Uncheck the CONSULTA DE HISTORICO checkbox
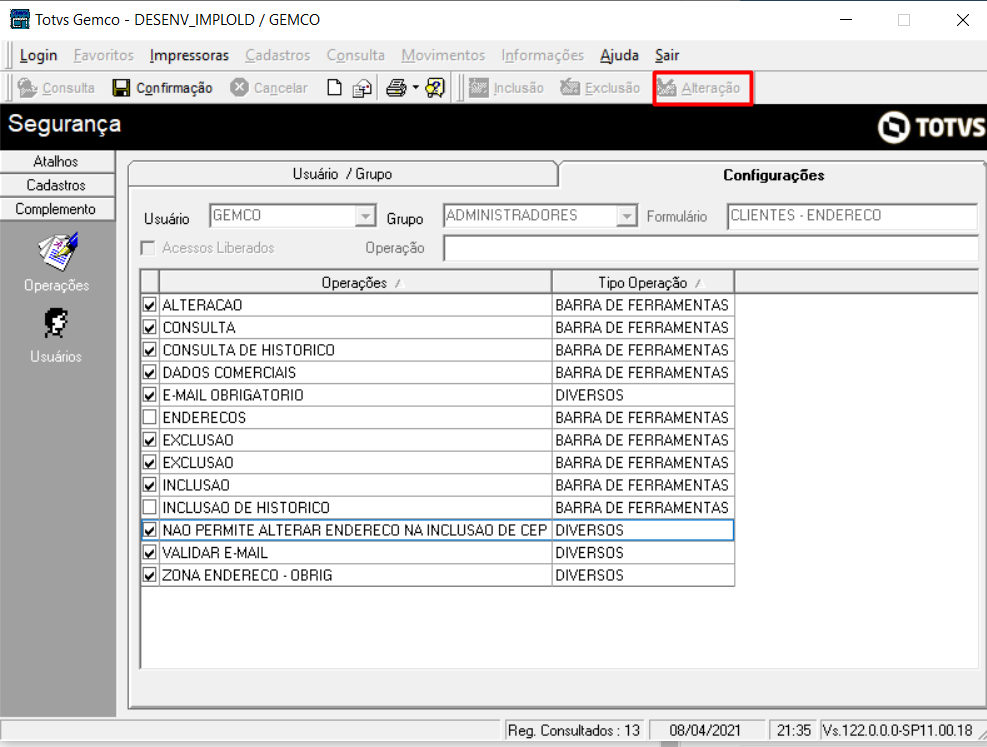Viewport: 987px width, 747px height. coord(149,350)
